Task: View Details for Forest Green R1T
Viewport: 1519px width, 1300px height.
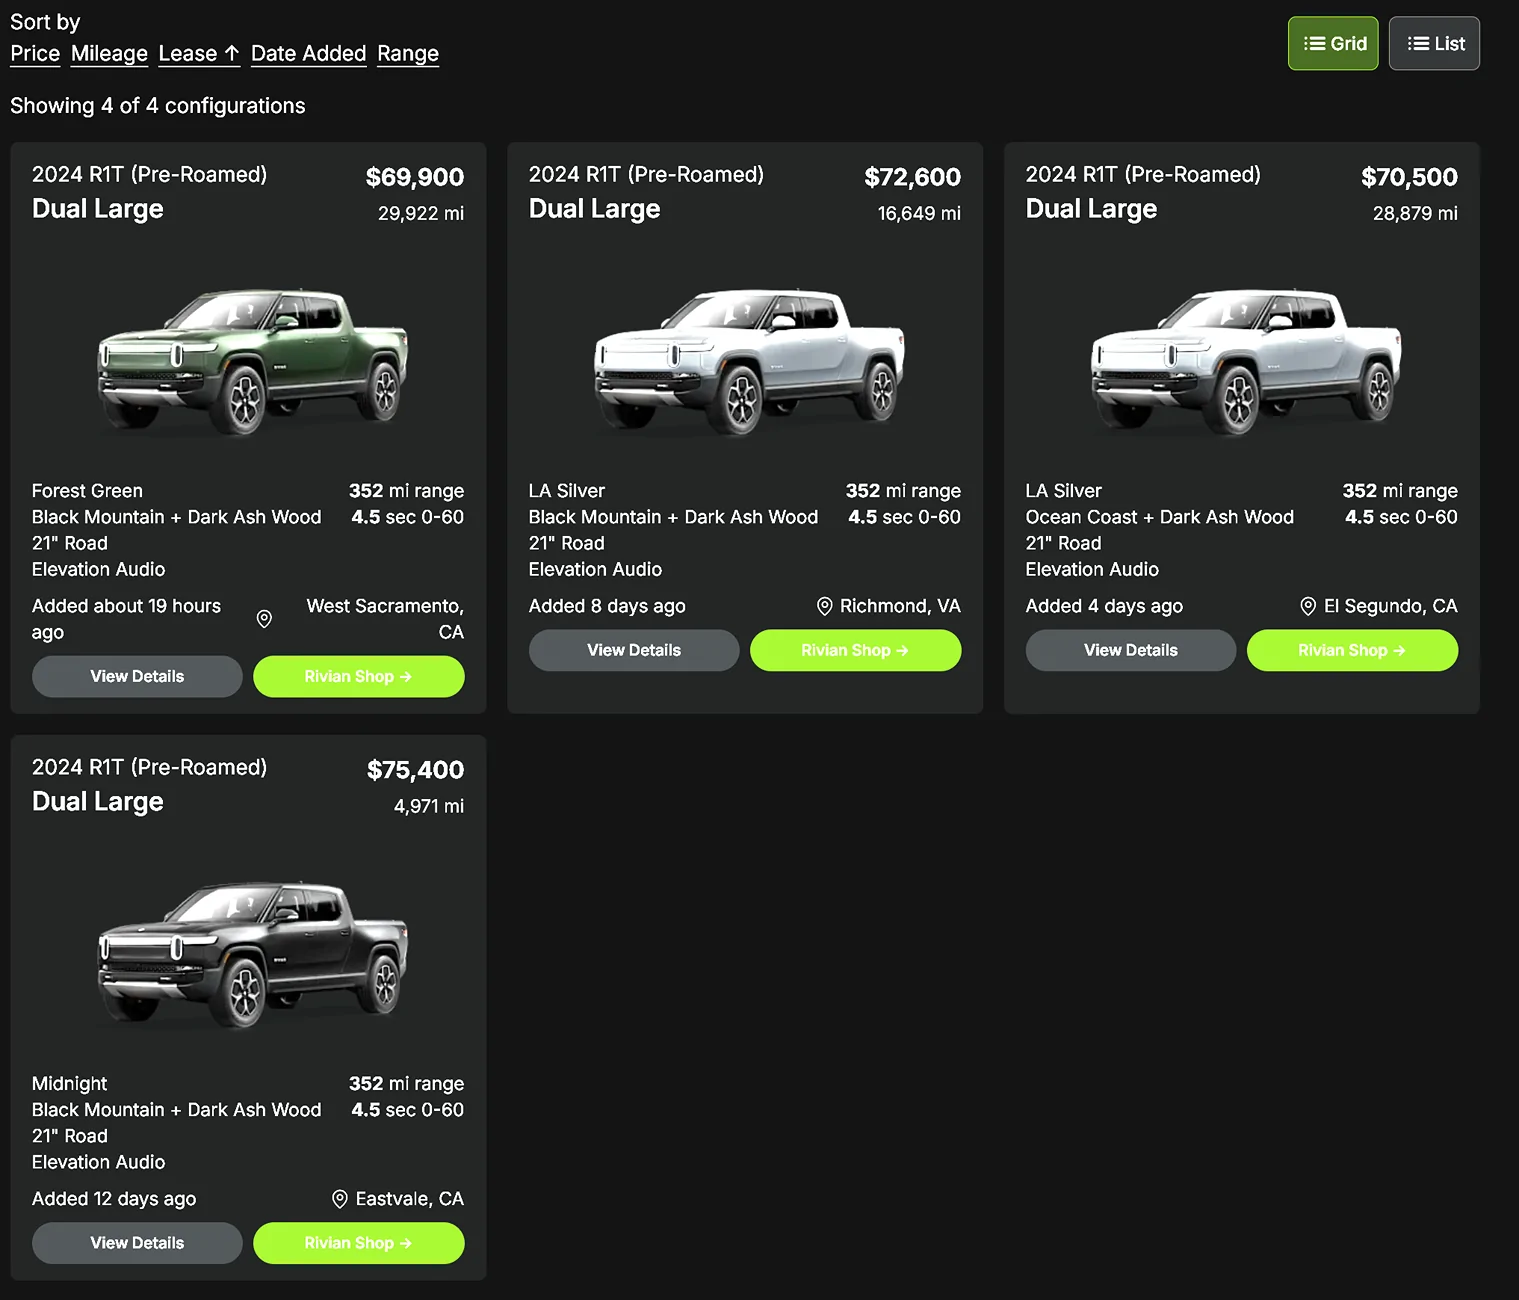Action: point(137,677)
